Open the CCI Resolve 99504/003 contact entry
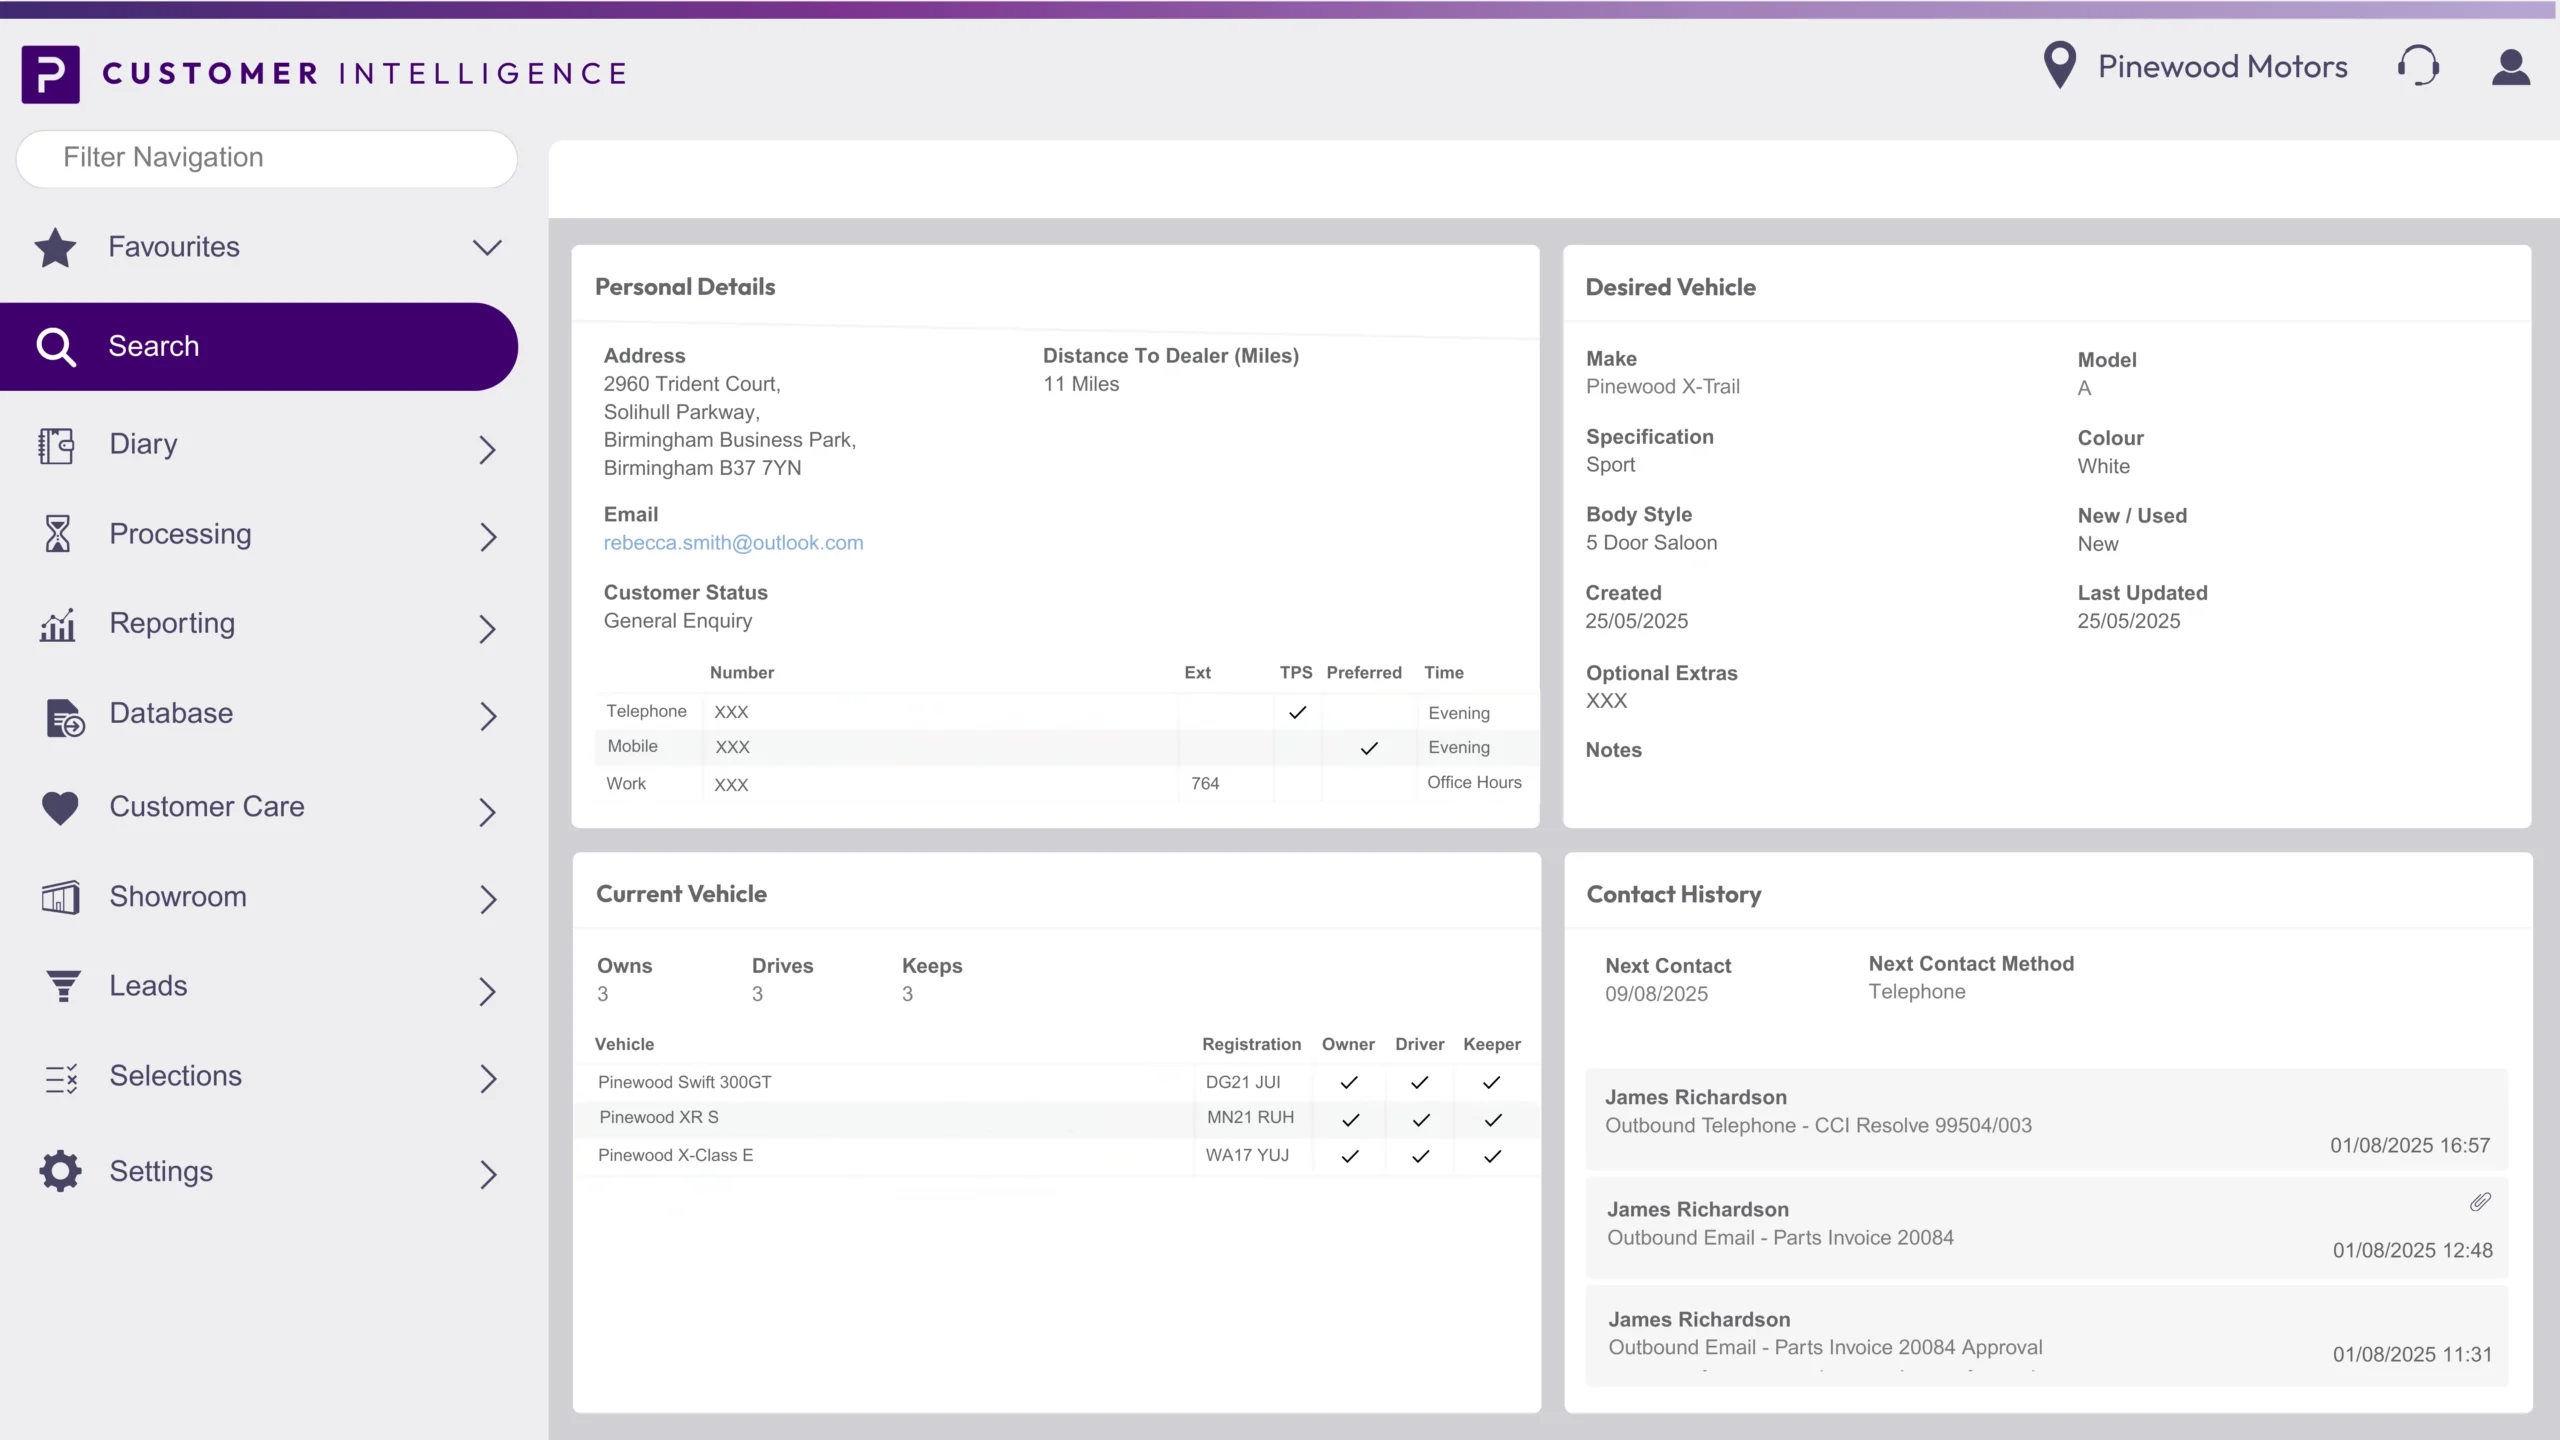Viewport: 2560px width, 1440px height. [2046, 1119]
